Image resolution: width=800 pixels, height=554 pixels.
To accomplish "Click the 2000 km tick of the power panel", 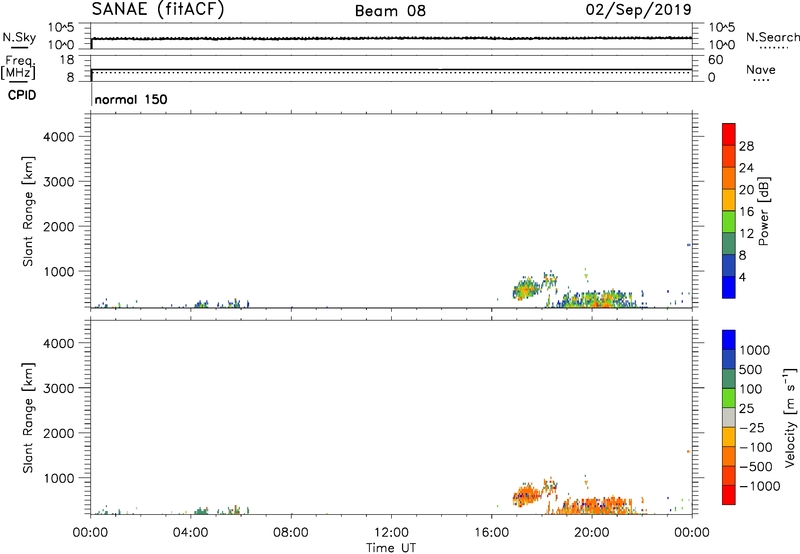I will (x=59, y=226).
